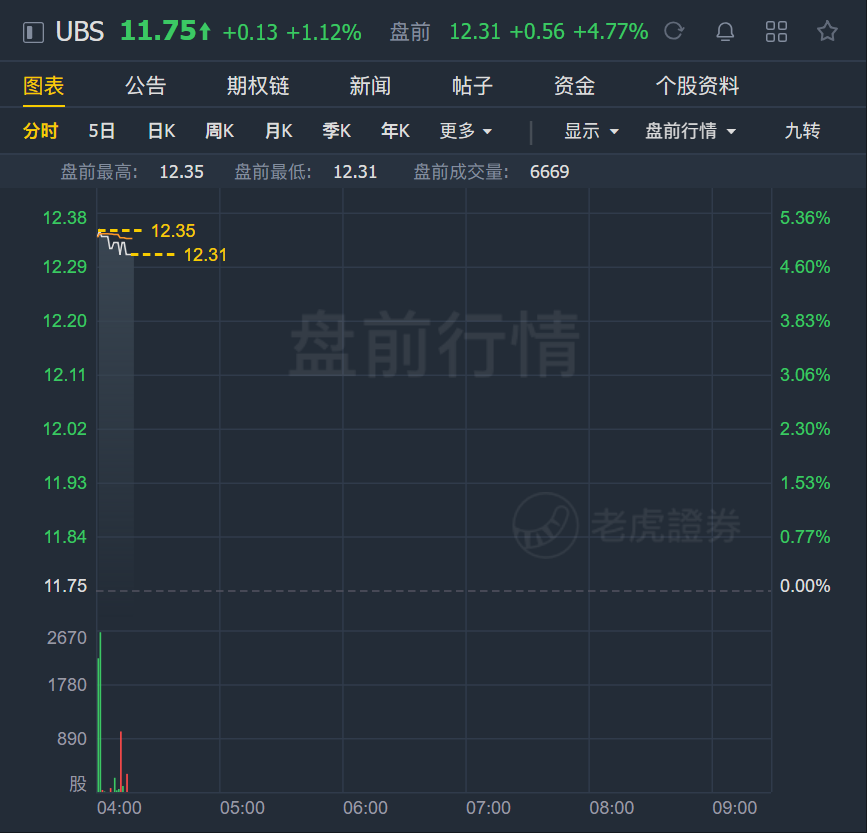Viewport: 867px width, 833px height.
Task: Click the 12.38 price axis label
Action: click(x=65, y=218)
